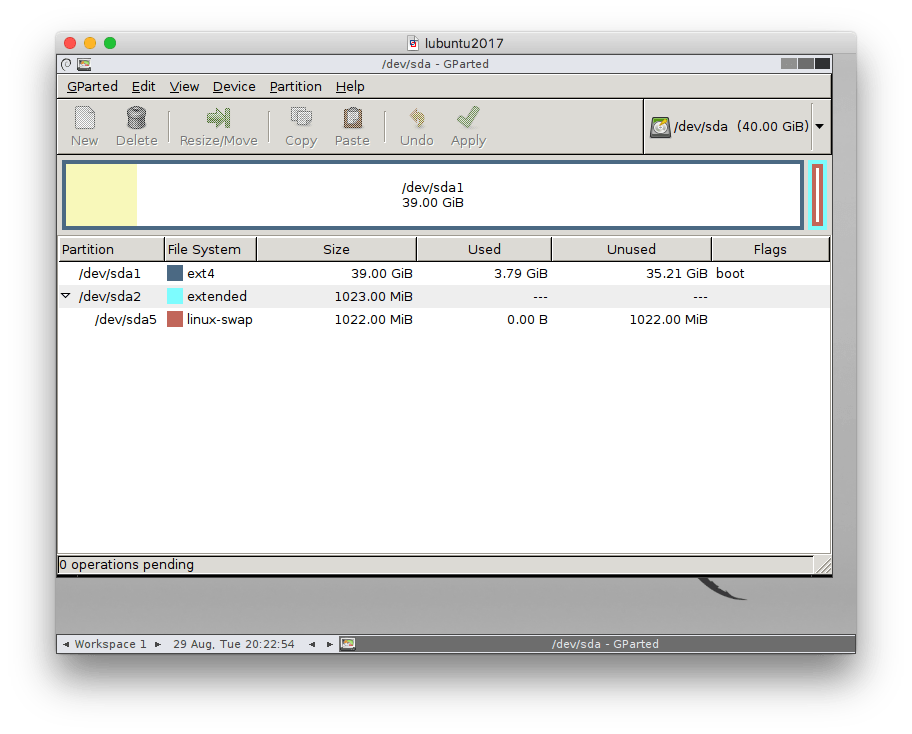Open the Device menu
The image size is (912, 734).
(x=234, y=87)
